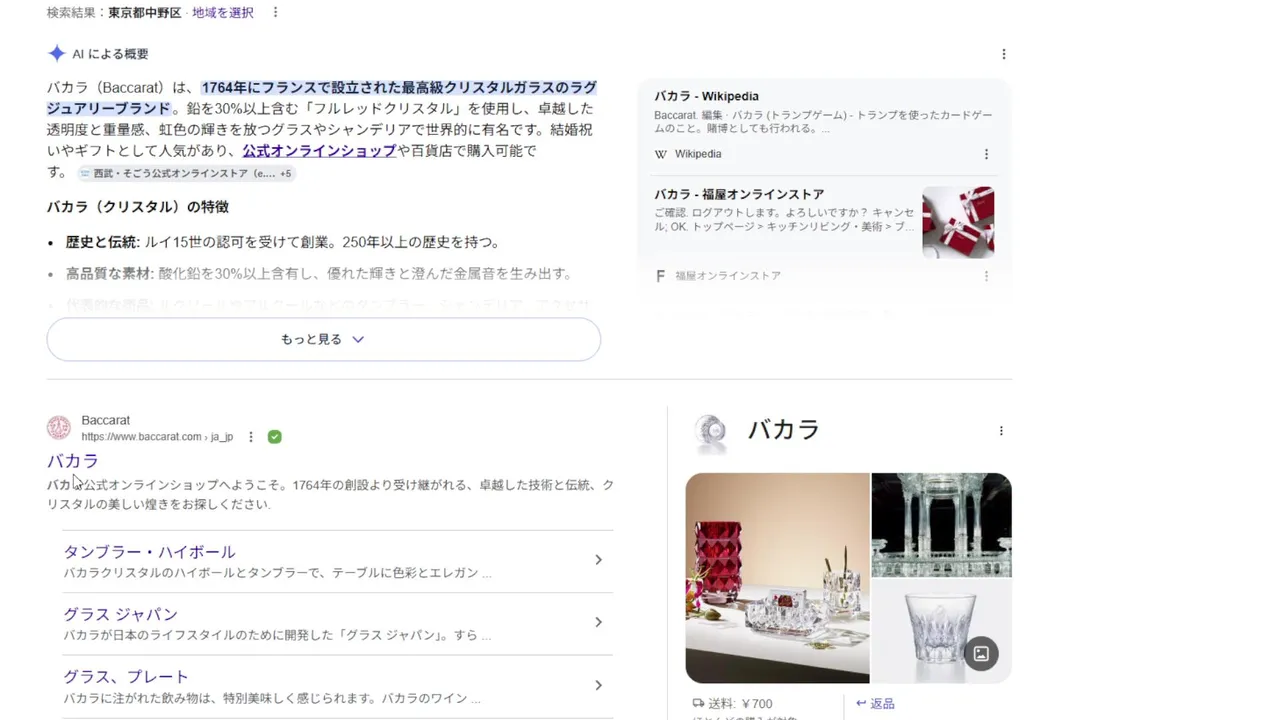Click 地域を選択 link

click(x=223, y=12)
